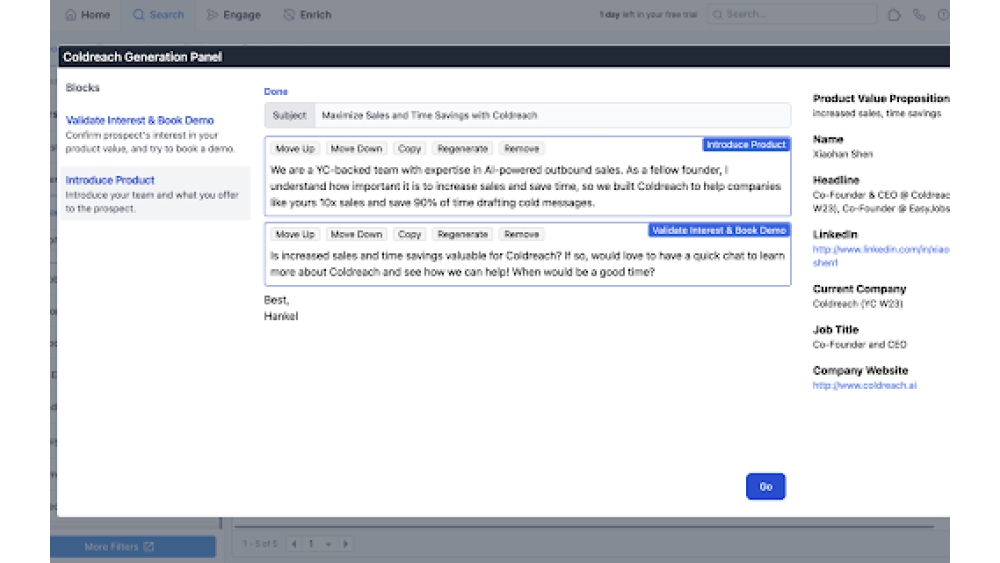The height and width of the screenshot is (563, 1000).
Task: Click the Coldreach Generation Panel title bar
Action: point(504,57)
